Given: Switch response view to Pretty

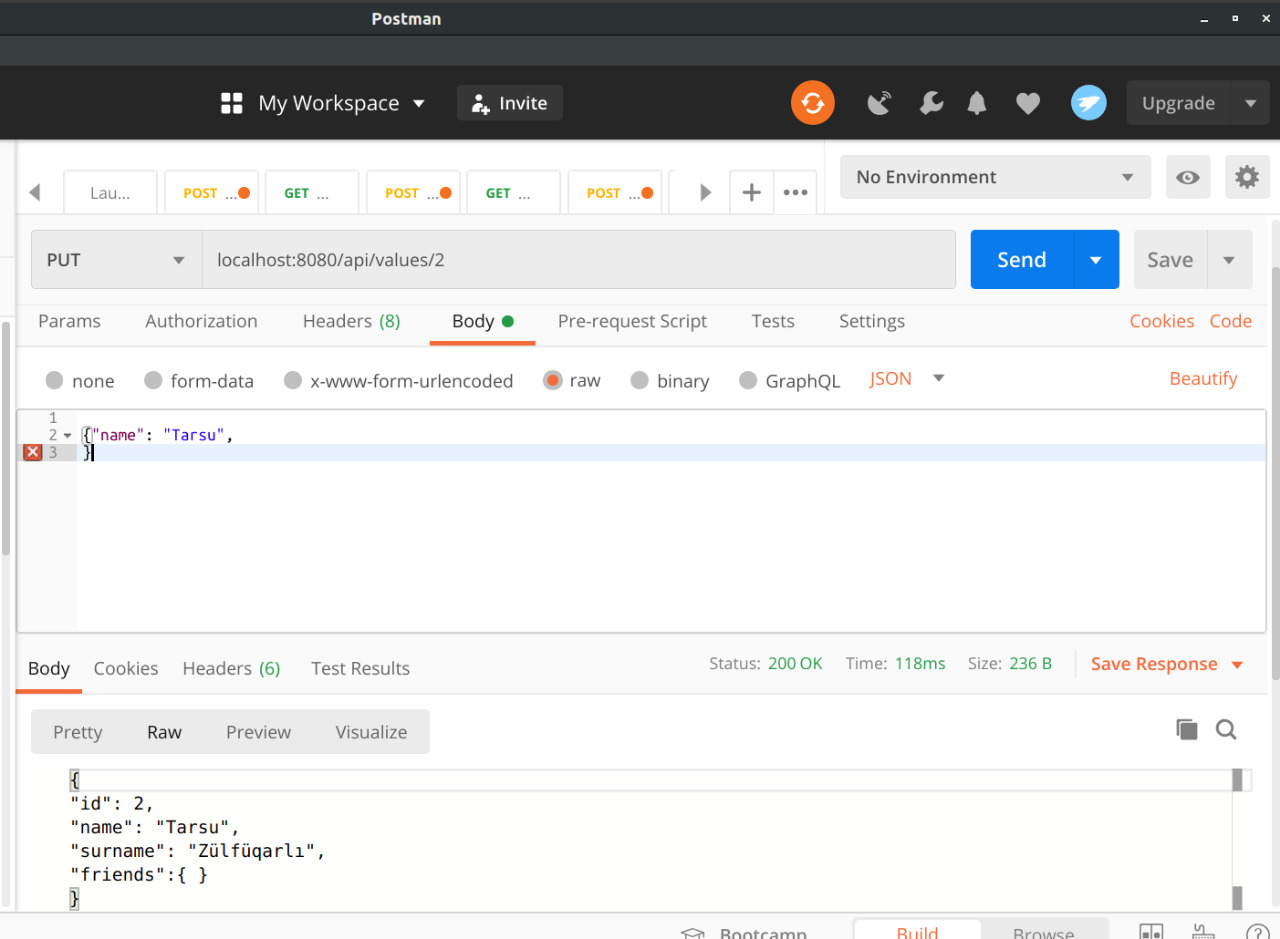Looking at the screenshot, I should click(x=78, y=732).
